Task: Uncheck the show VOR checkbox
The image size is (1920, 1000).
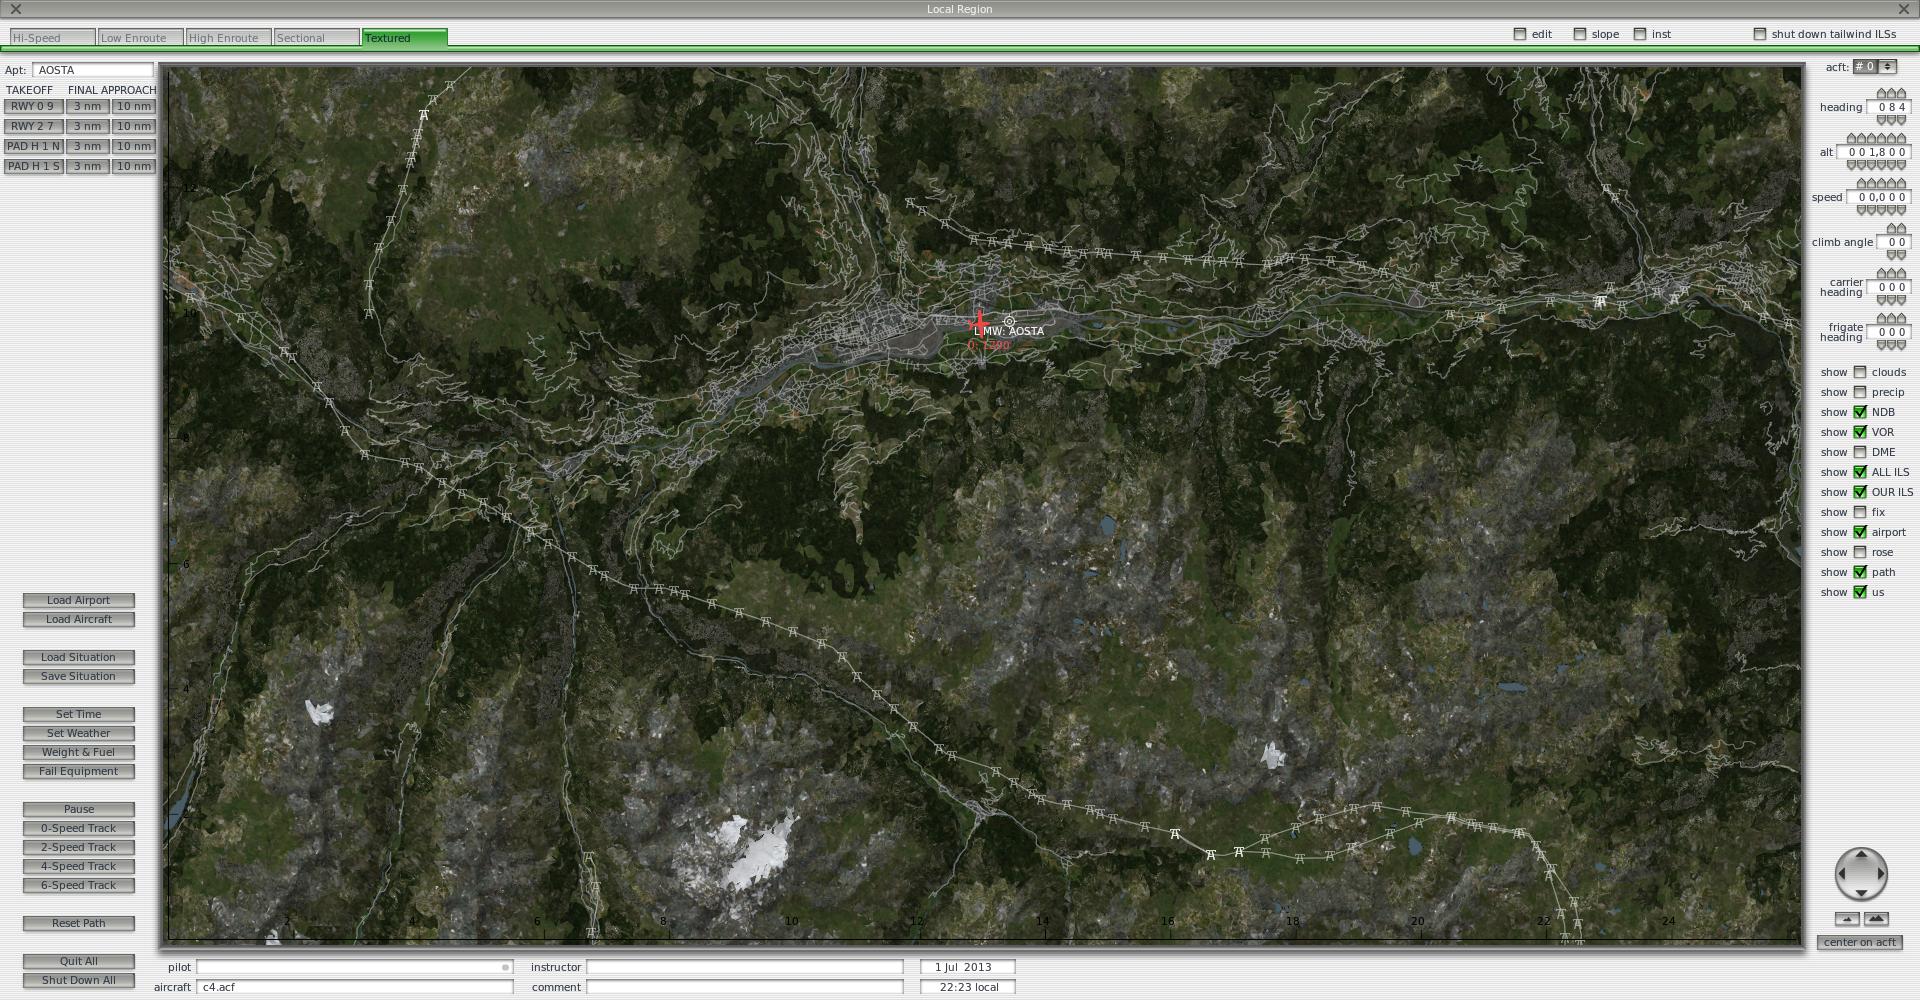Action: coord(1860,432)
